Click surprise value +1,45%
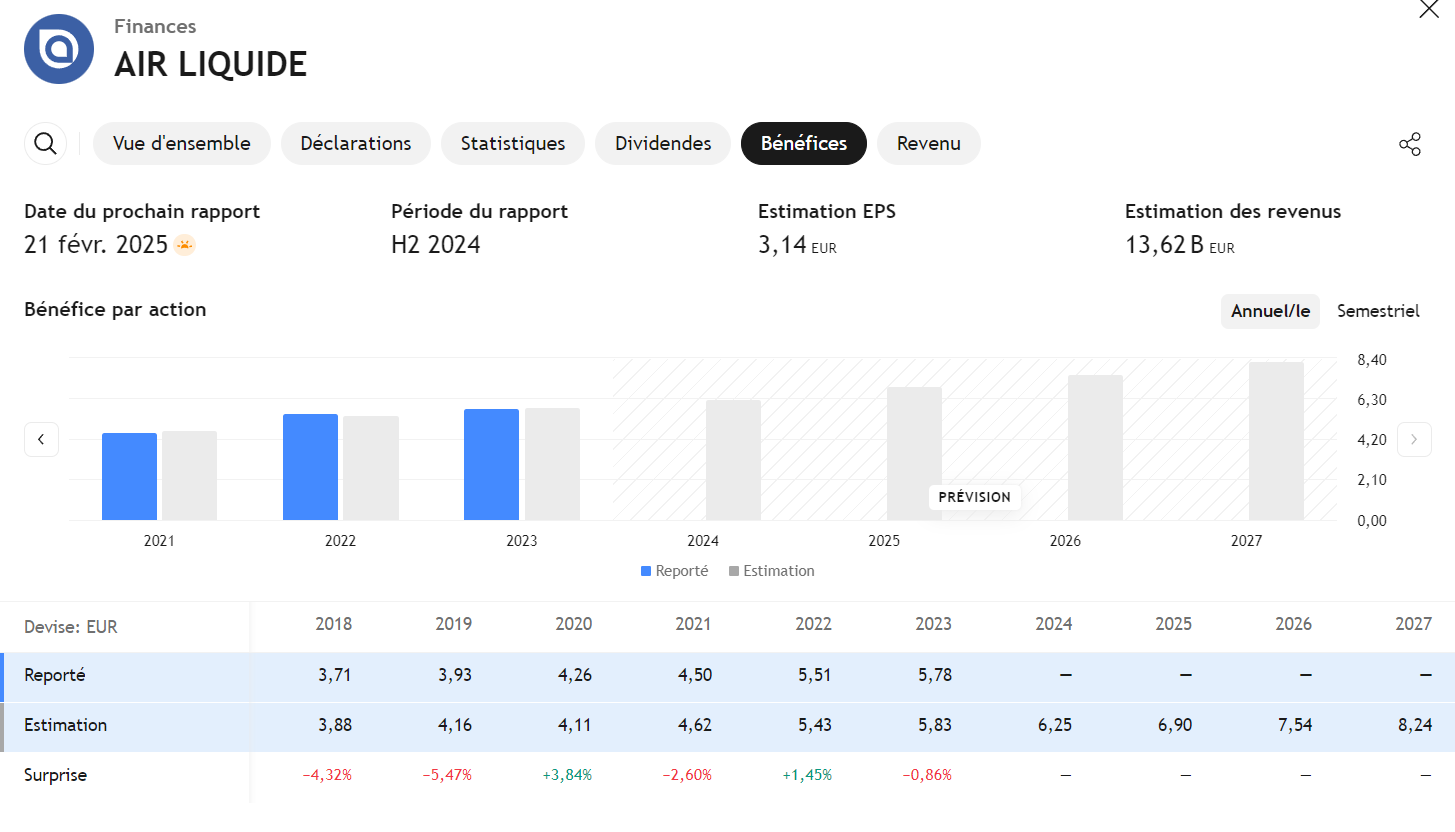The width and height of the screenshot is (1455, 832). coord(807,775)
